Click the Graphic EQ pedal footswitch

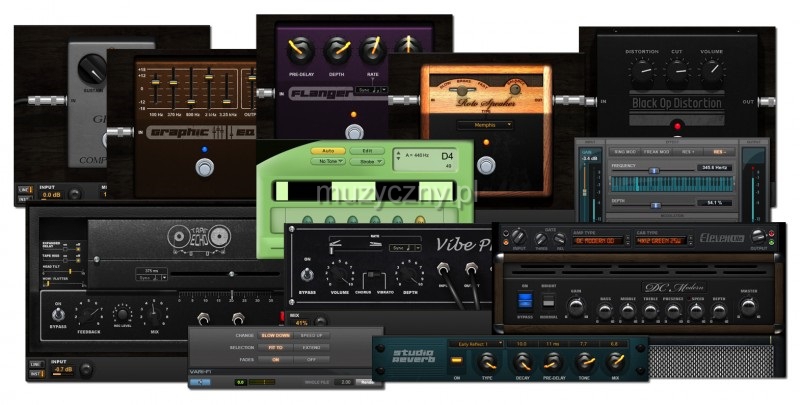pos(205,167)
